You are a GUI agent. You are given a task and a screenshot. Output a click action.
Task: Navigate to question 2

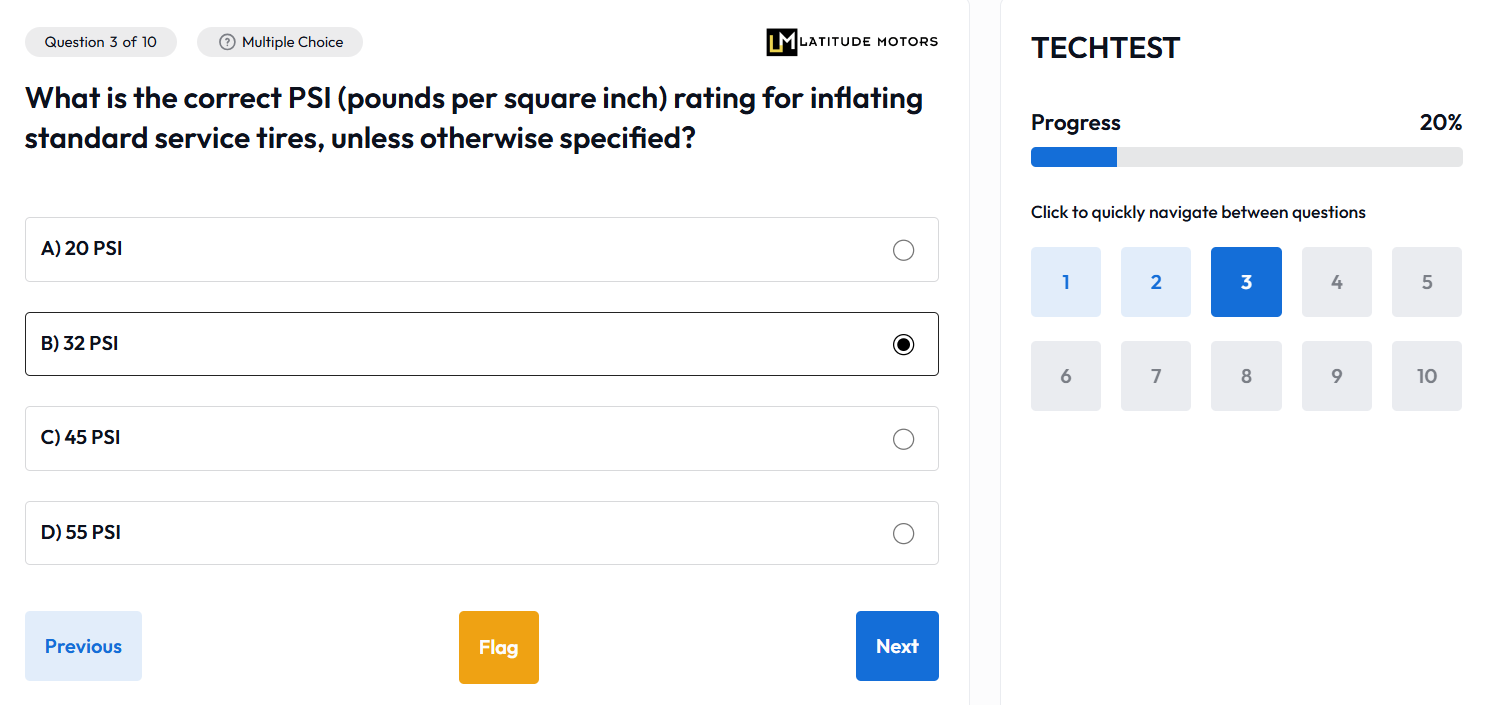(x=1155, y=282)
